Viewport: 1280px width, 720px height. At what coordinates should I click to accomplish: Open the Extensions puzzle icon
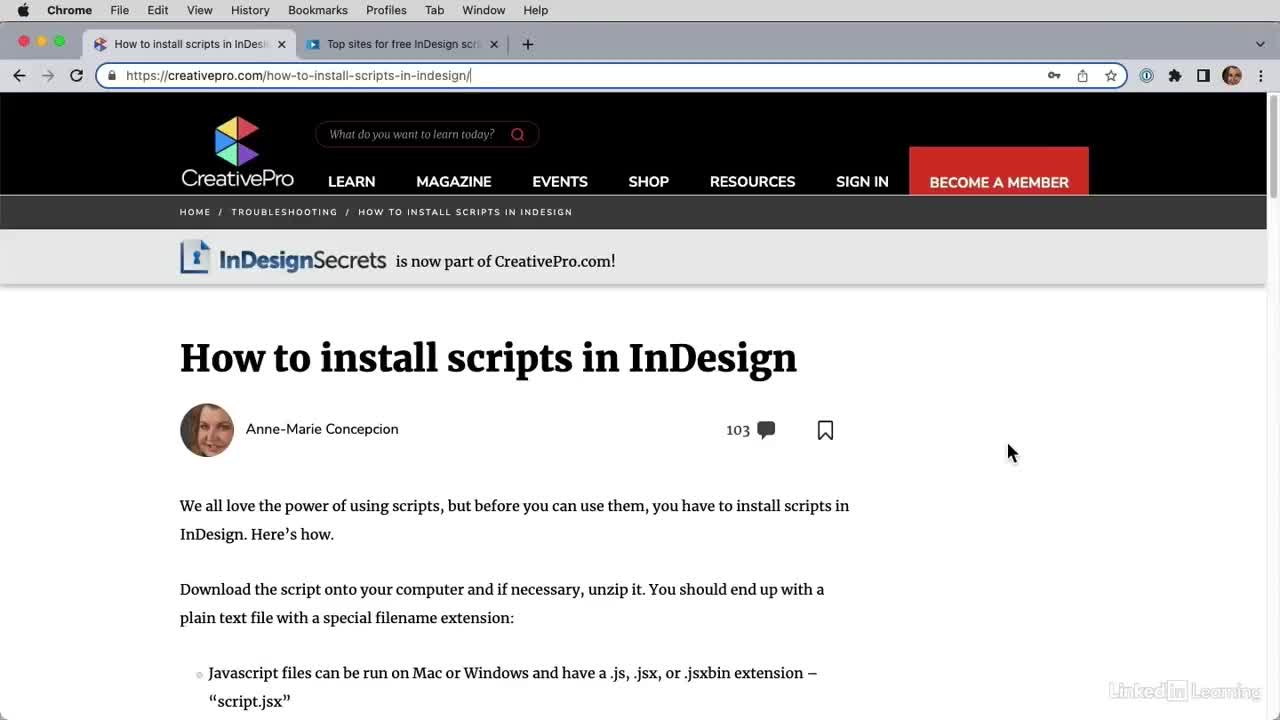1175,75
